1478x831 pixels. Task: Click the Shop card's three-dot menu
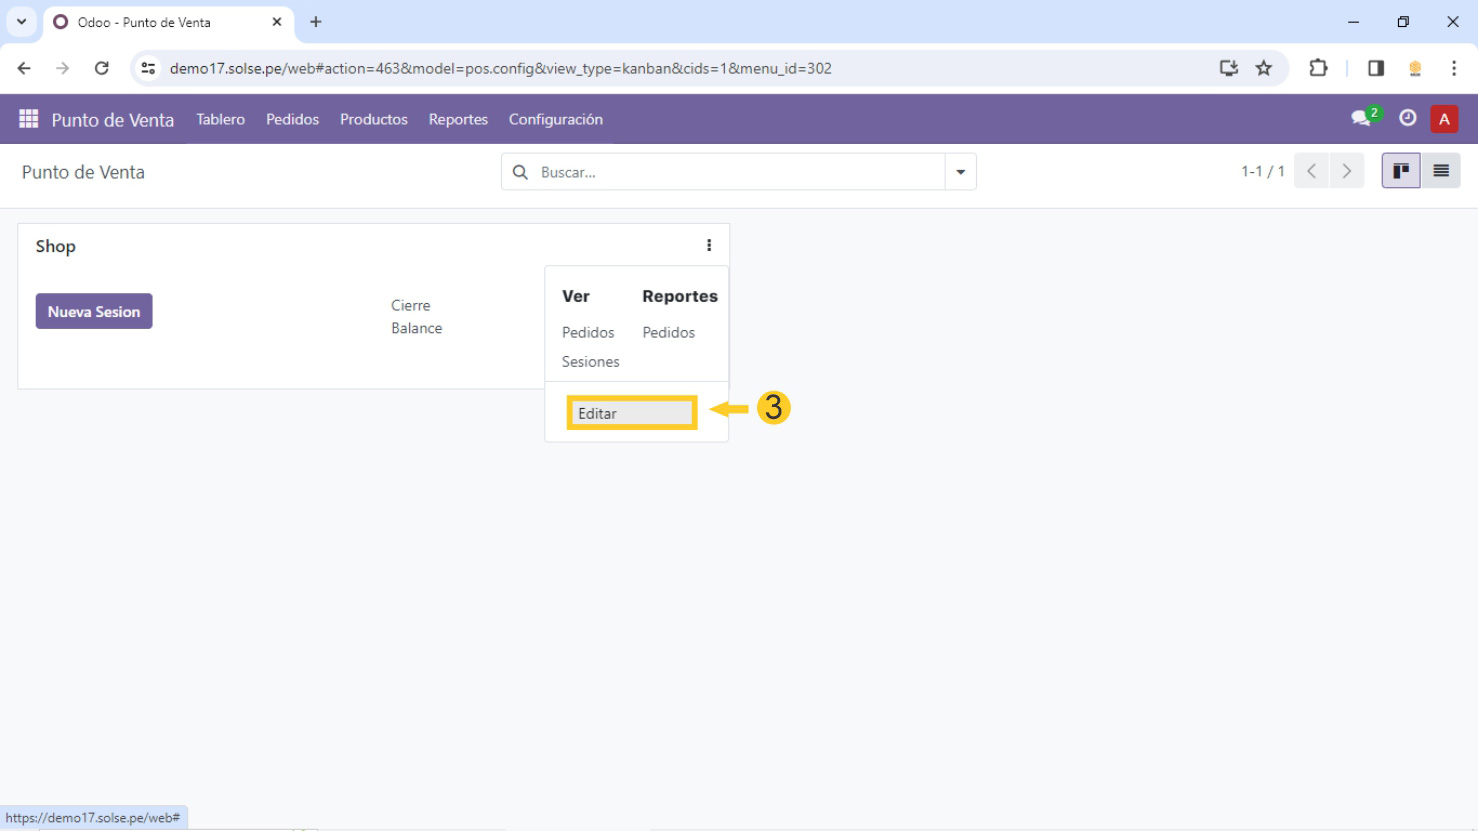(x=709, y=245)
